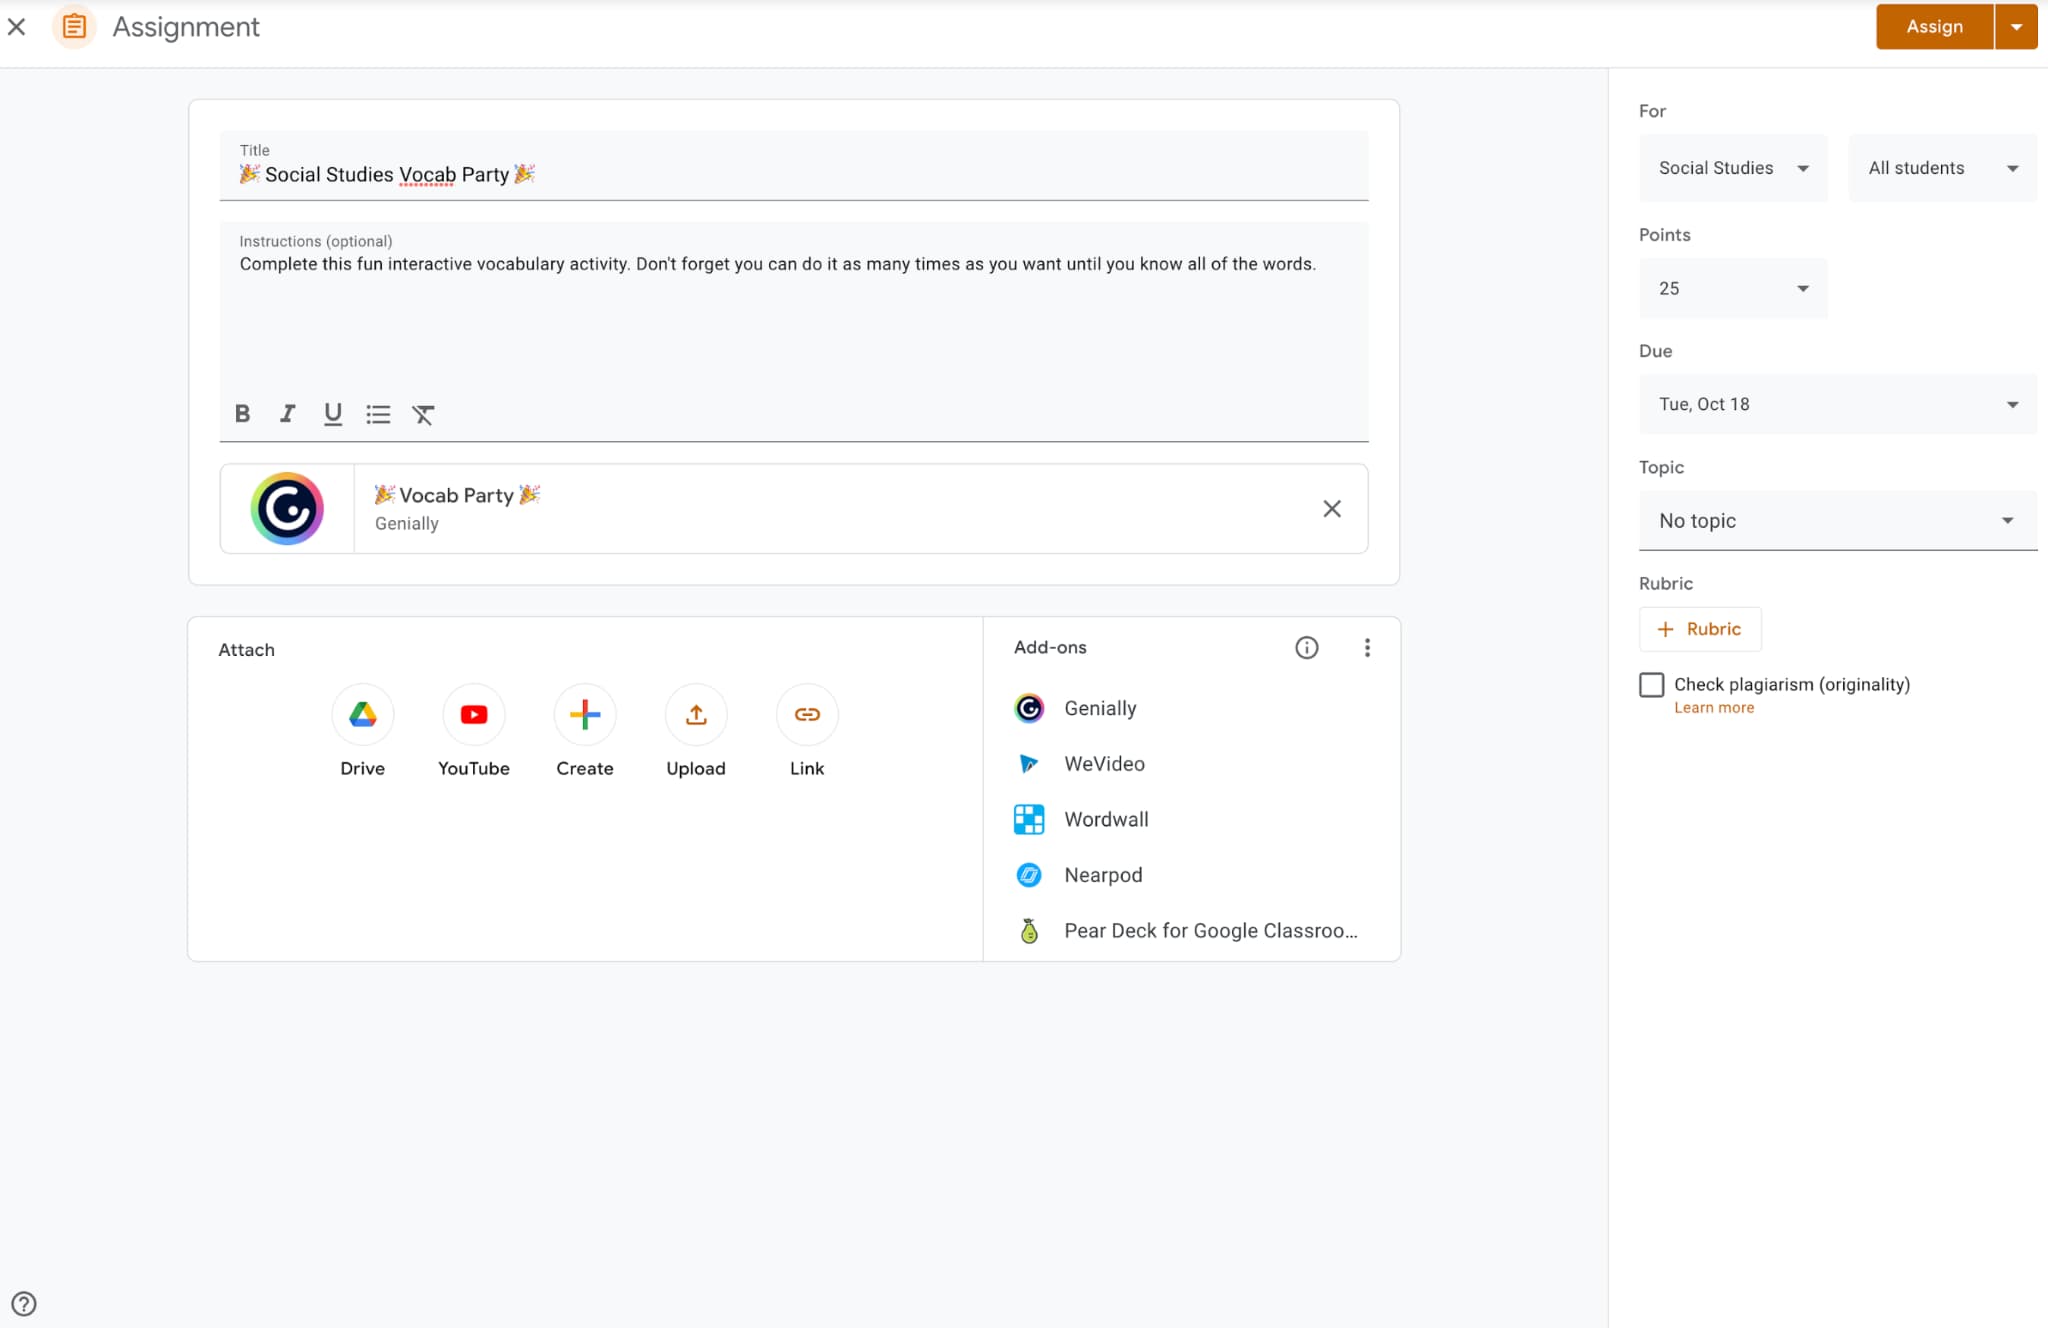2048x1328 pixels.
Task: Click the Bold formatting icon
Action: coord(242,414)
